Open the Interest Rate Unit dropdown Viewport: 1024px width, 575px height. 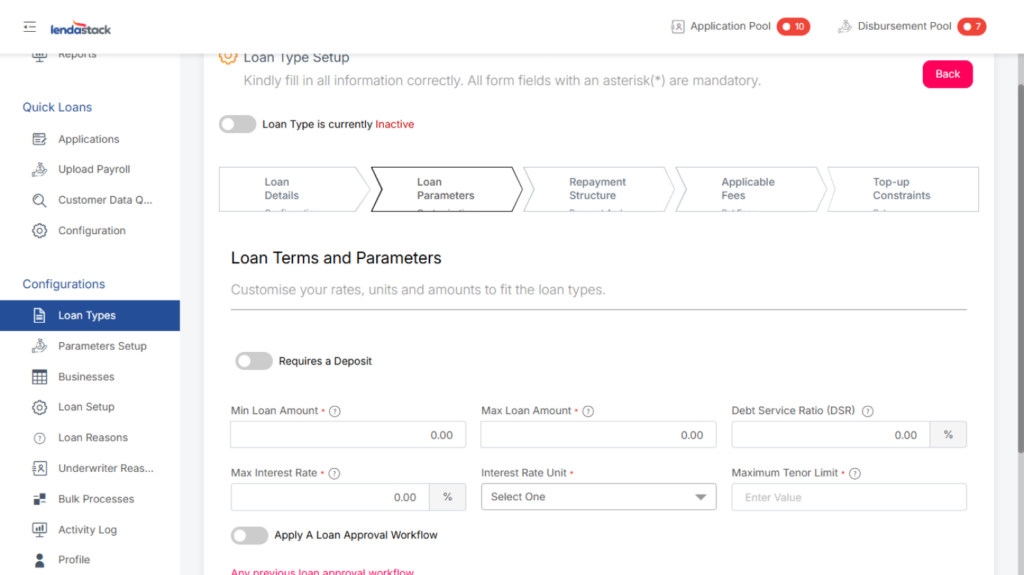pos(598,497)
